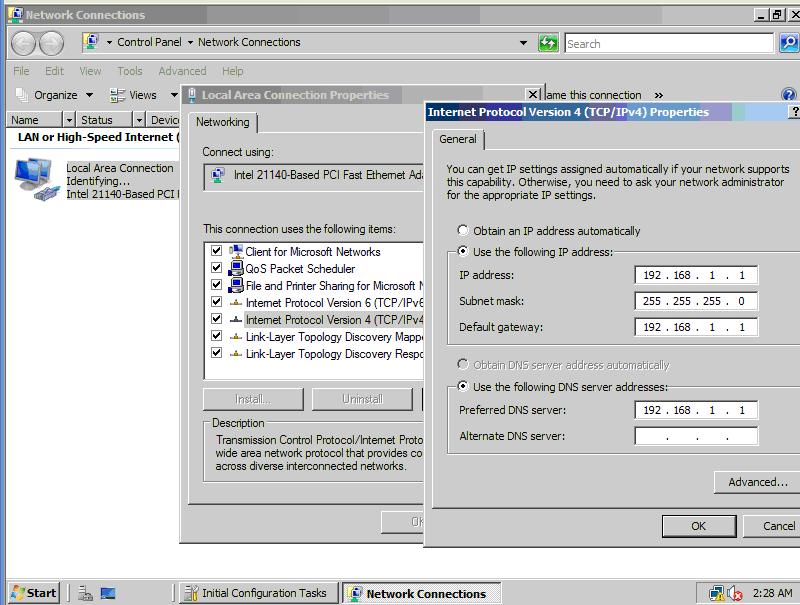The width and height of the screenshot is (800, 605).
Task: Click the network status icon in system tray
Action: point(717,593)
